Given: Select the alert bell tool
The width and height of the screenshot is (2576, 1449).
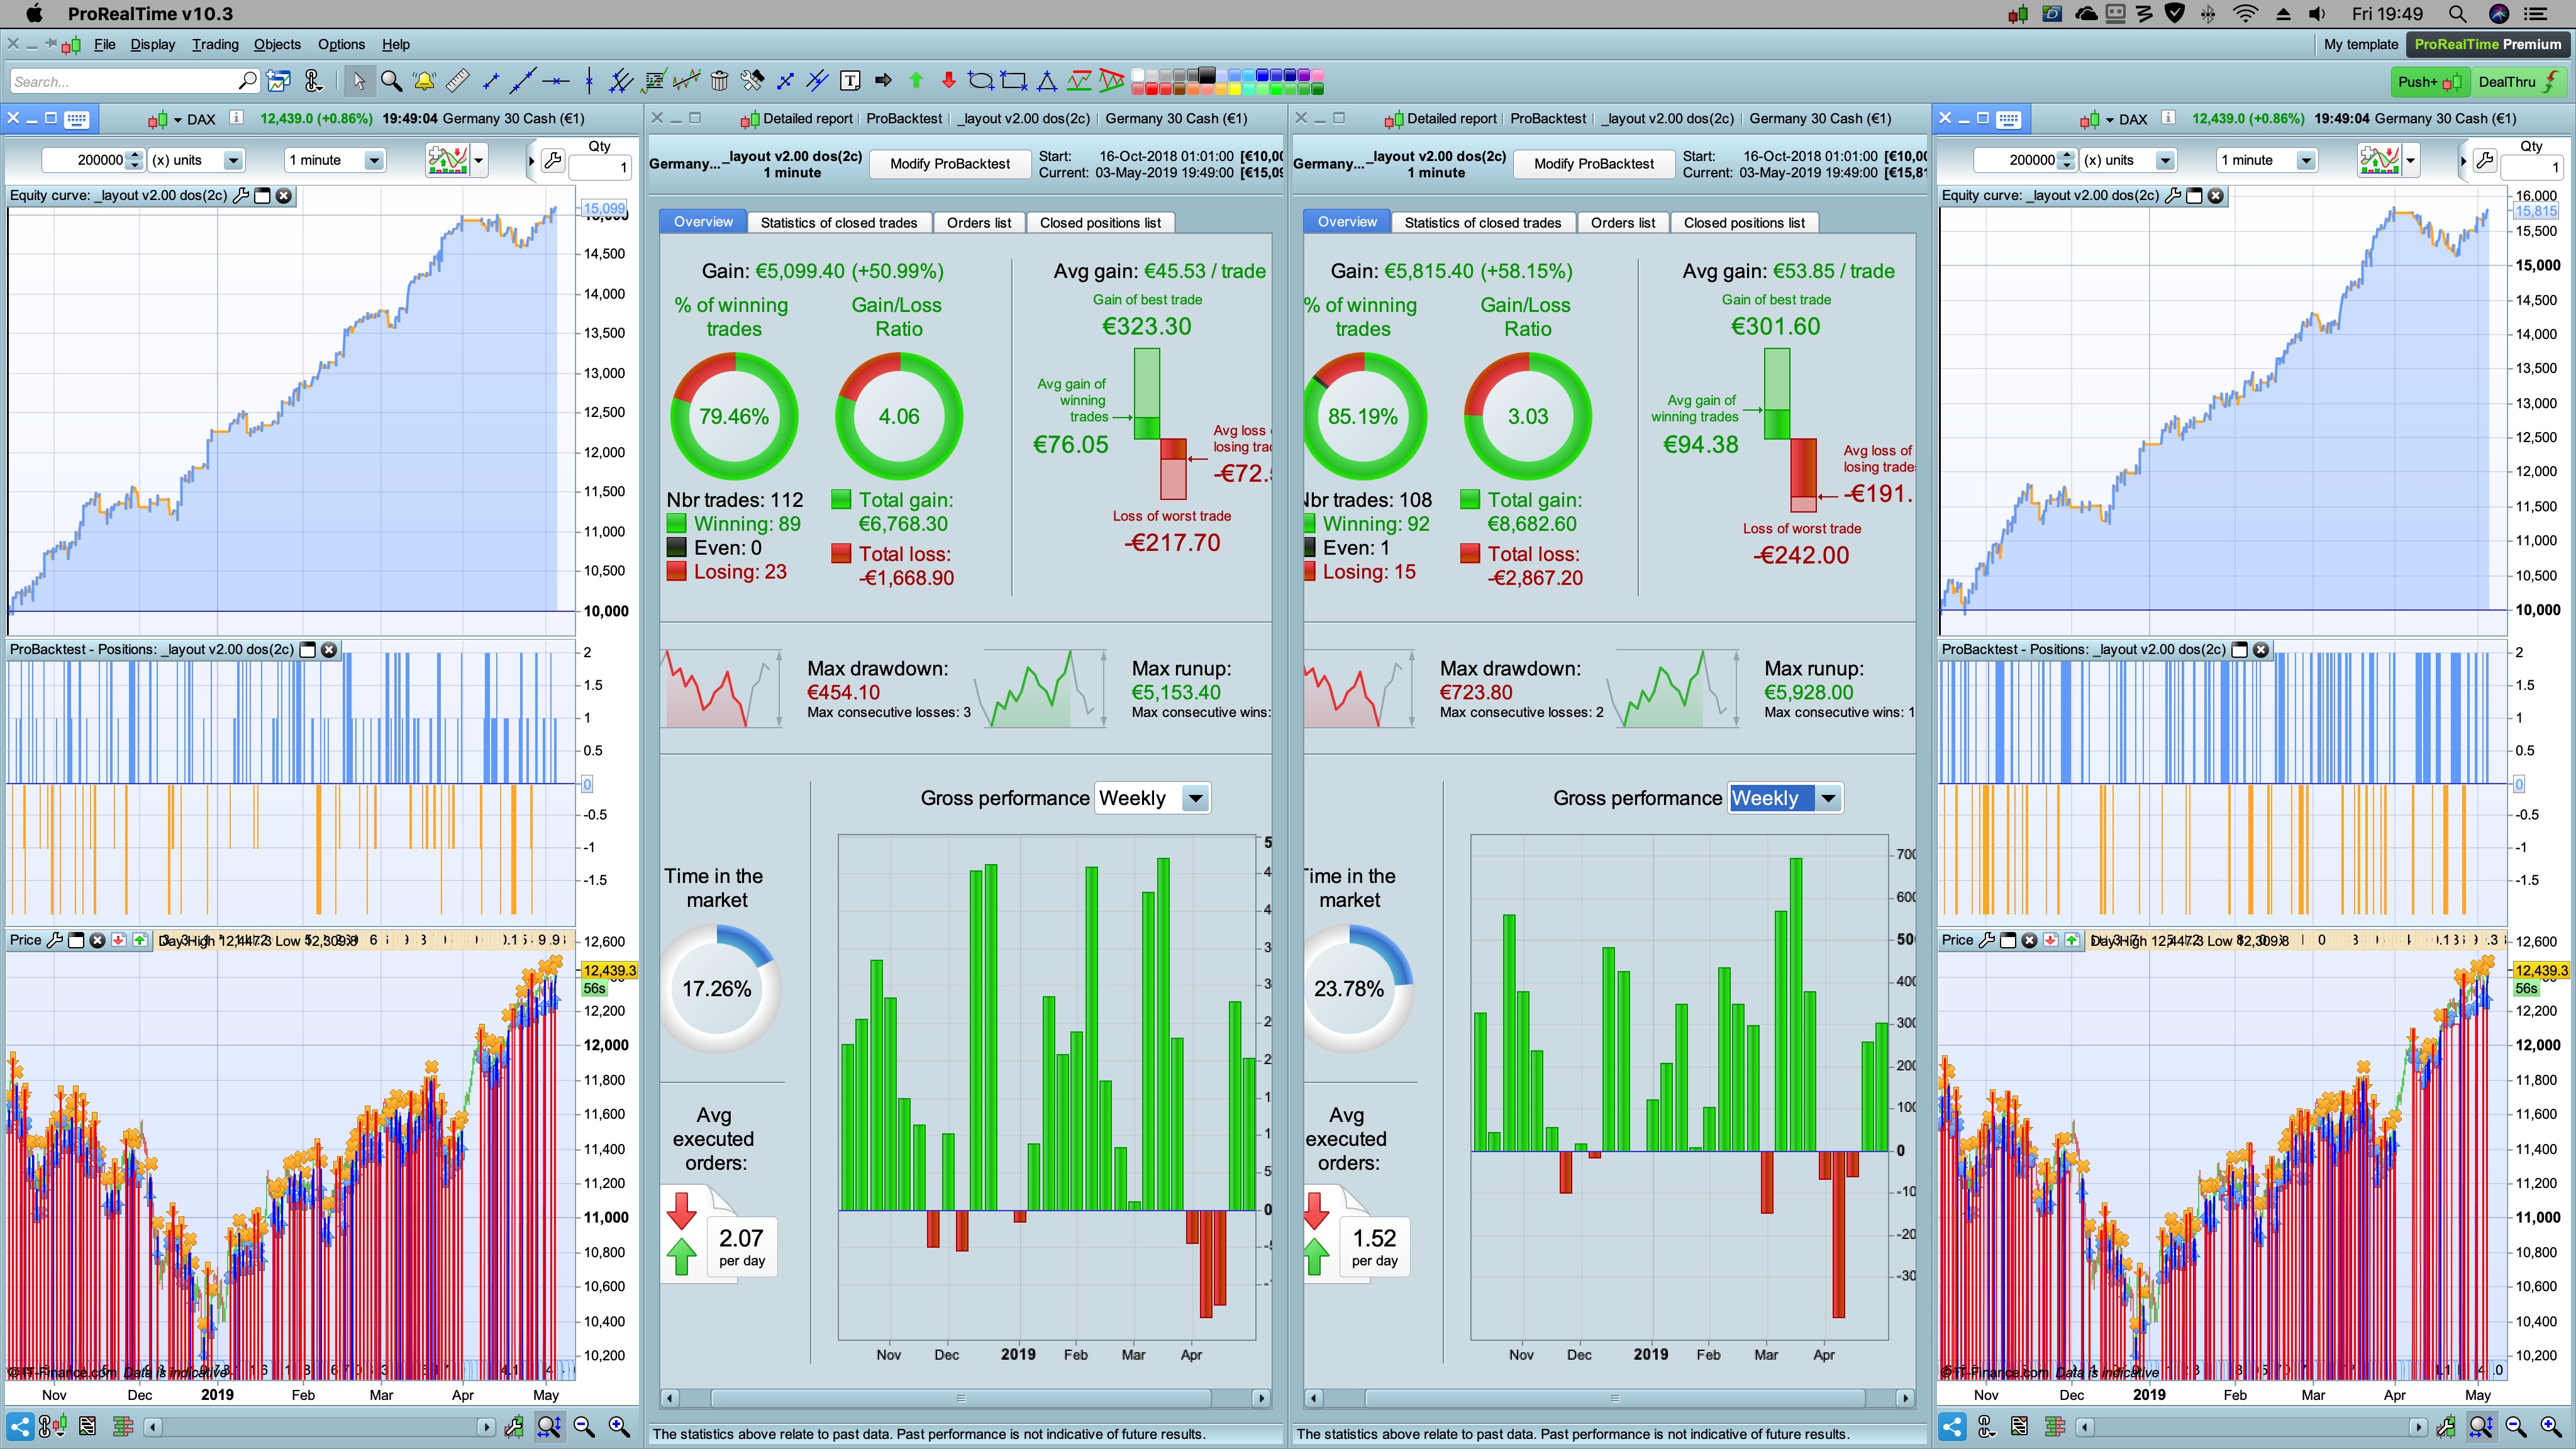Looking at the screenshot, I should [424, 82].
